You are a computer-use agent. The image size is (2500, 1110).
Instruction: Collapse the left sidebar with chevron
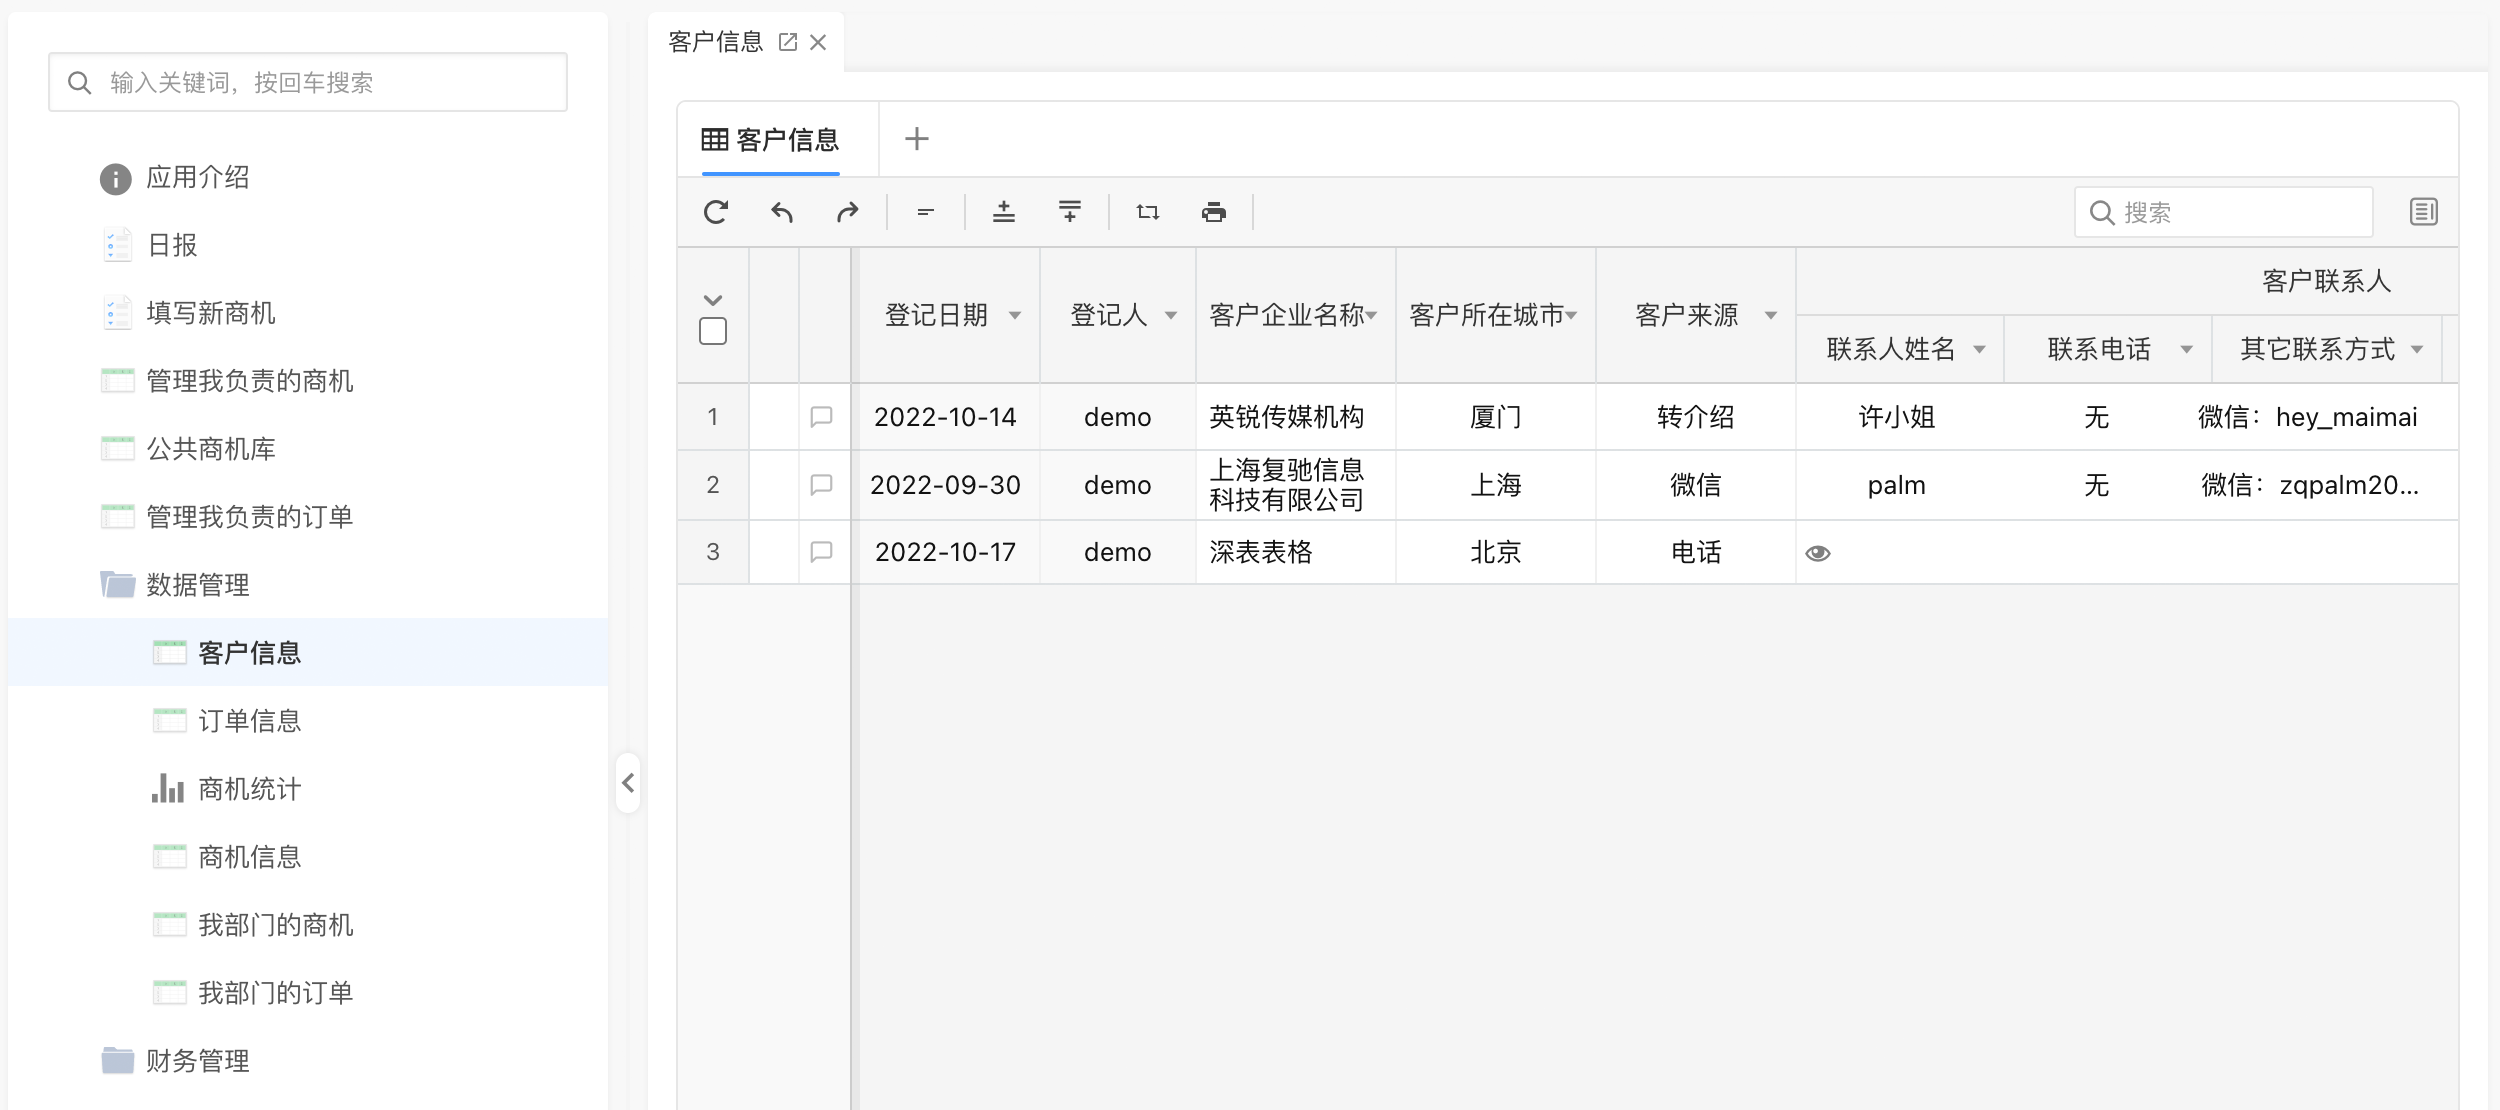628,783
